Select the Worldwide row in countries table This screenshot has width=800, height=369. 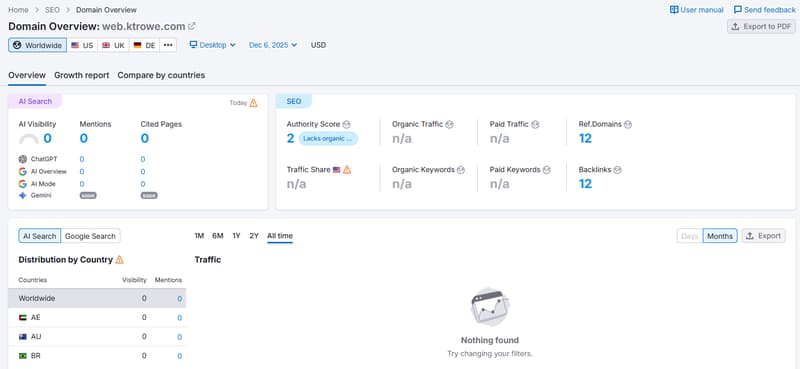tap(97, 298)
